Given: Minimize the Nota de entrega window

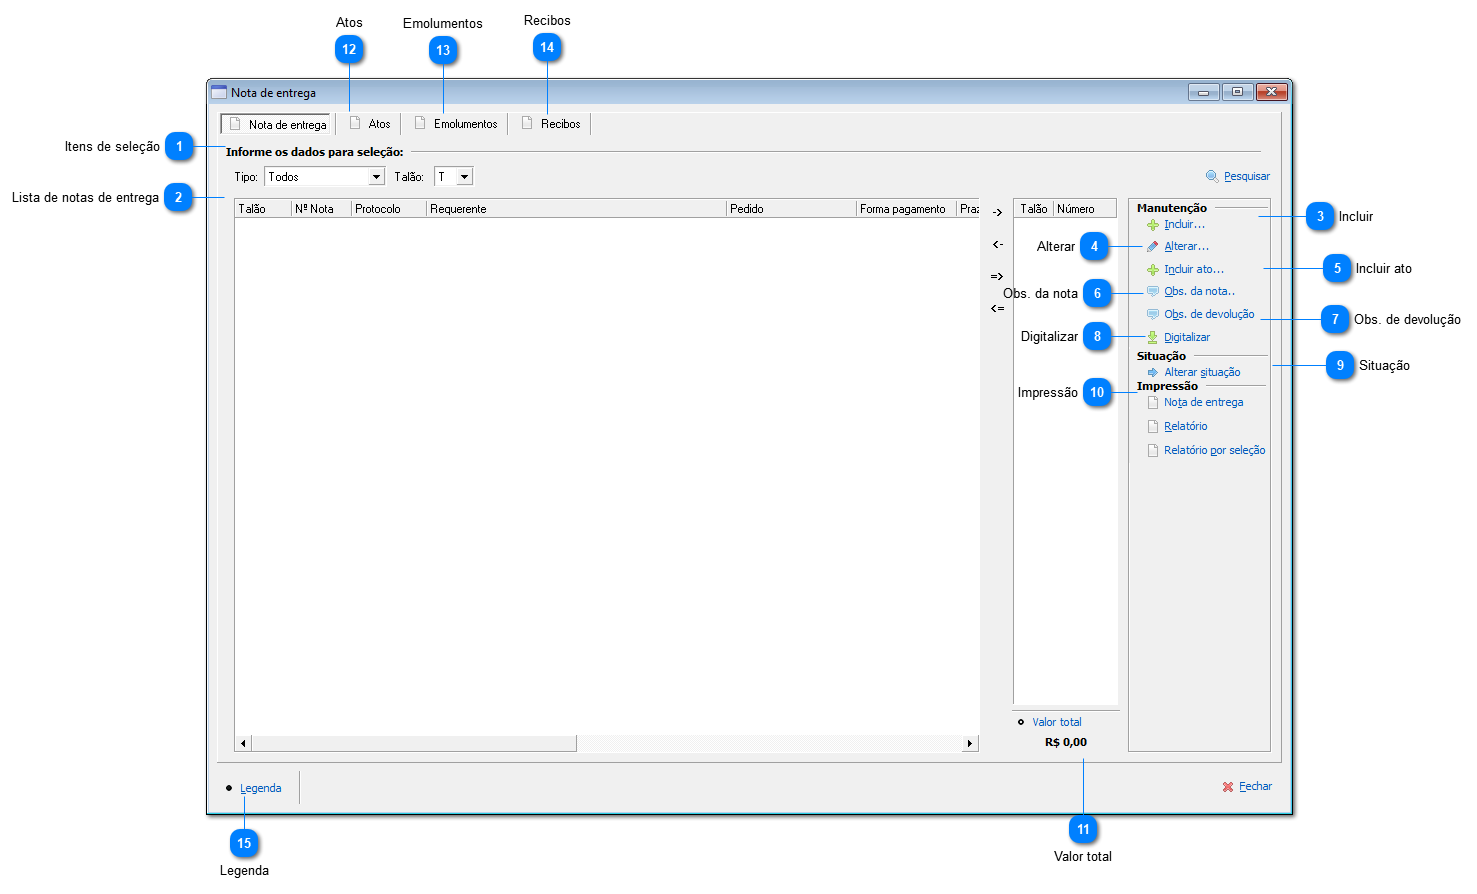Looking at the screenshot, I should coord(1204,92).
